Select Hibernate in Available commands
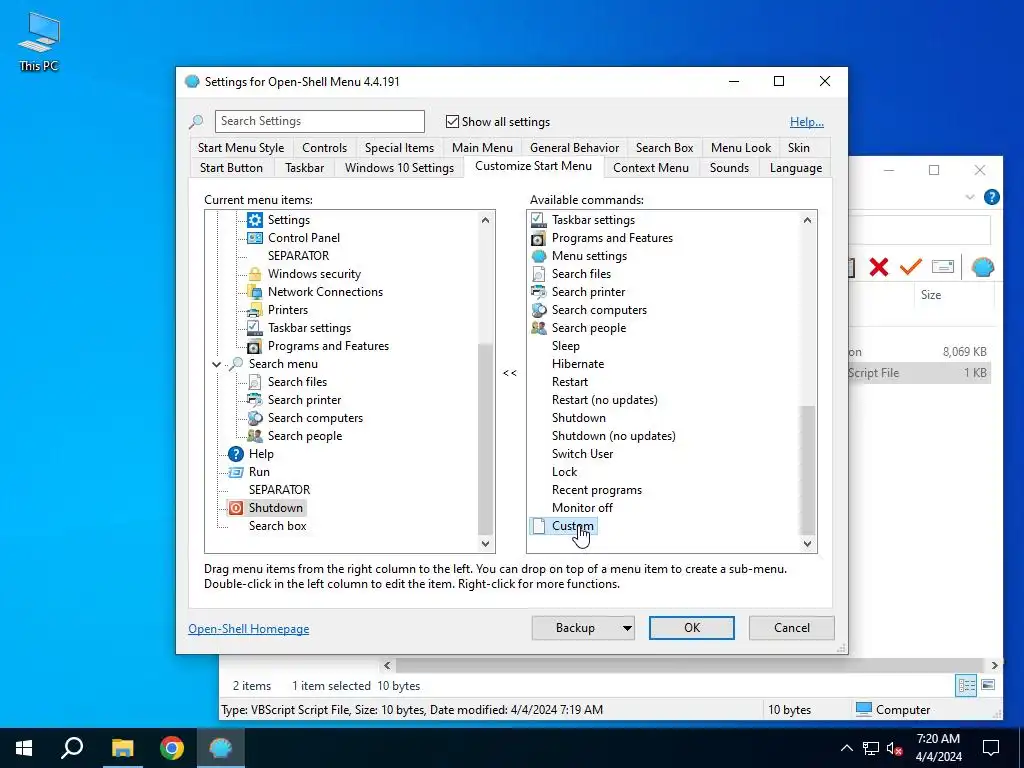 tap(578, 364)
